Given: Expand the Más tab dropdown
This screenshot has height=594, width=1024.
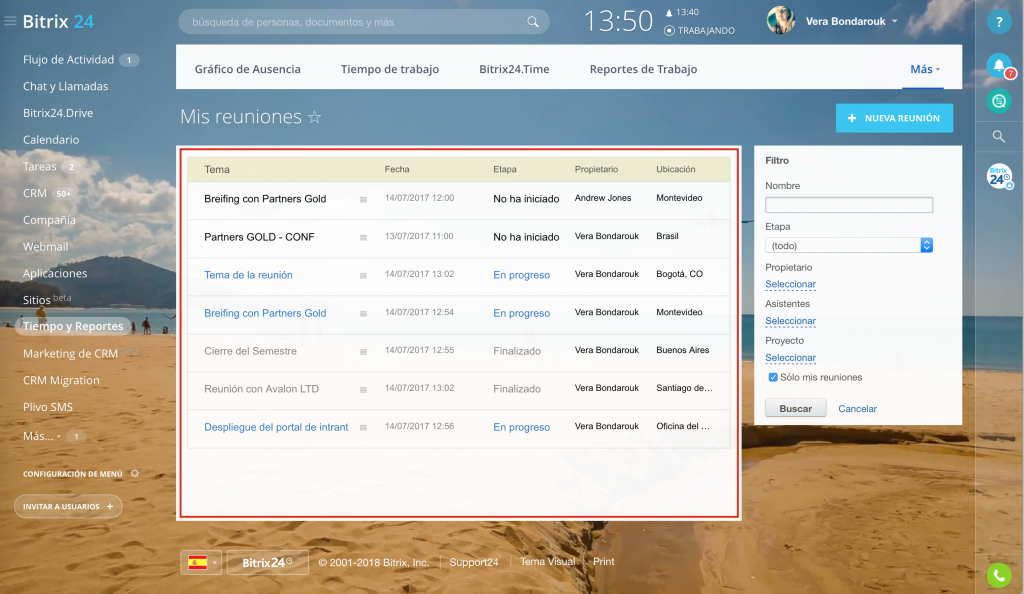Looking at the screenshot, I should pyautogui.click(x=925, y=69).
